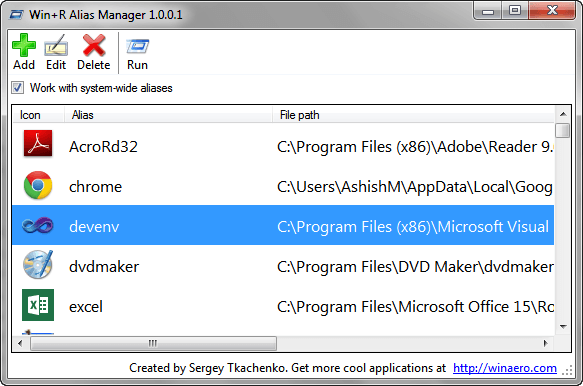
Task: Choose the DVD Maker disc icon
Action: tap(38, 265)
